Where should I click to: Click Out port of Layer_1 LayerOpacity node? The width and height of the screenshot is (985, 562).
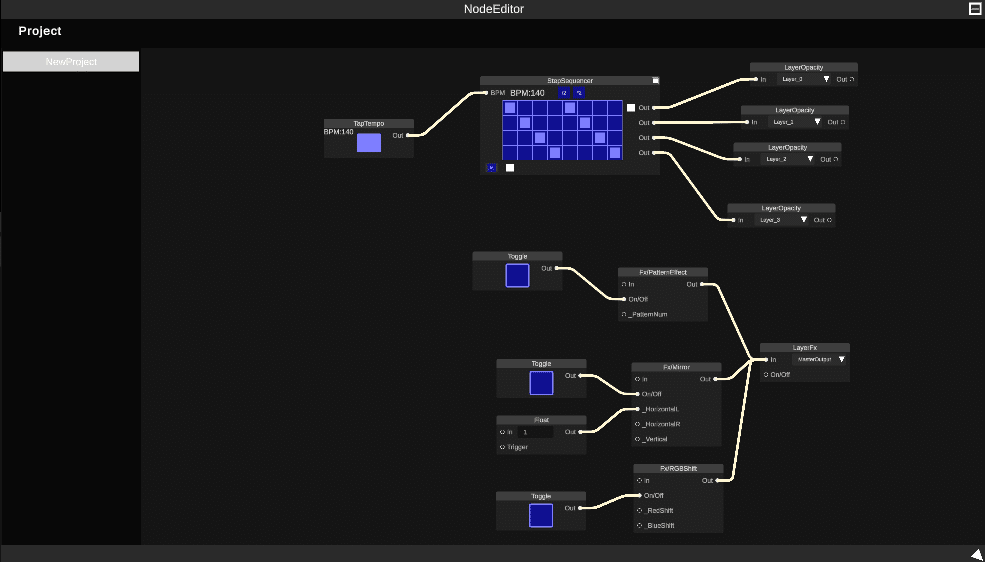pos(843,122)
